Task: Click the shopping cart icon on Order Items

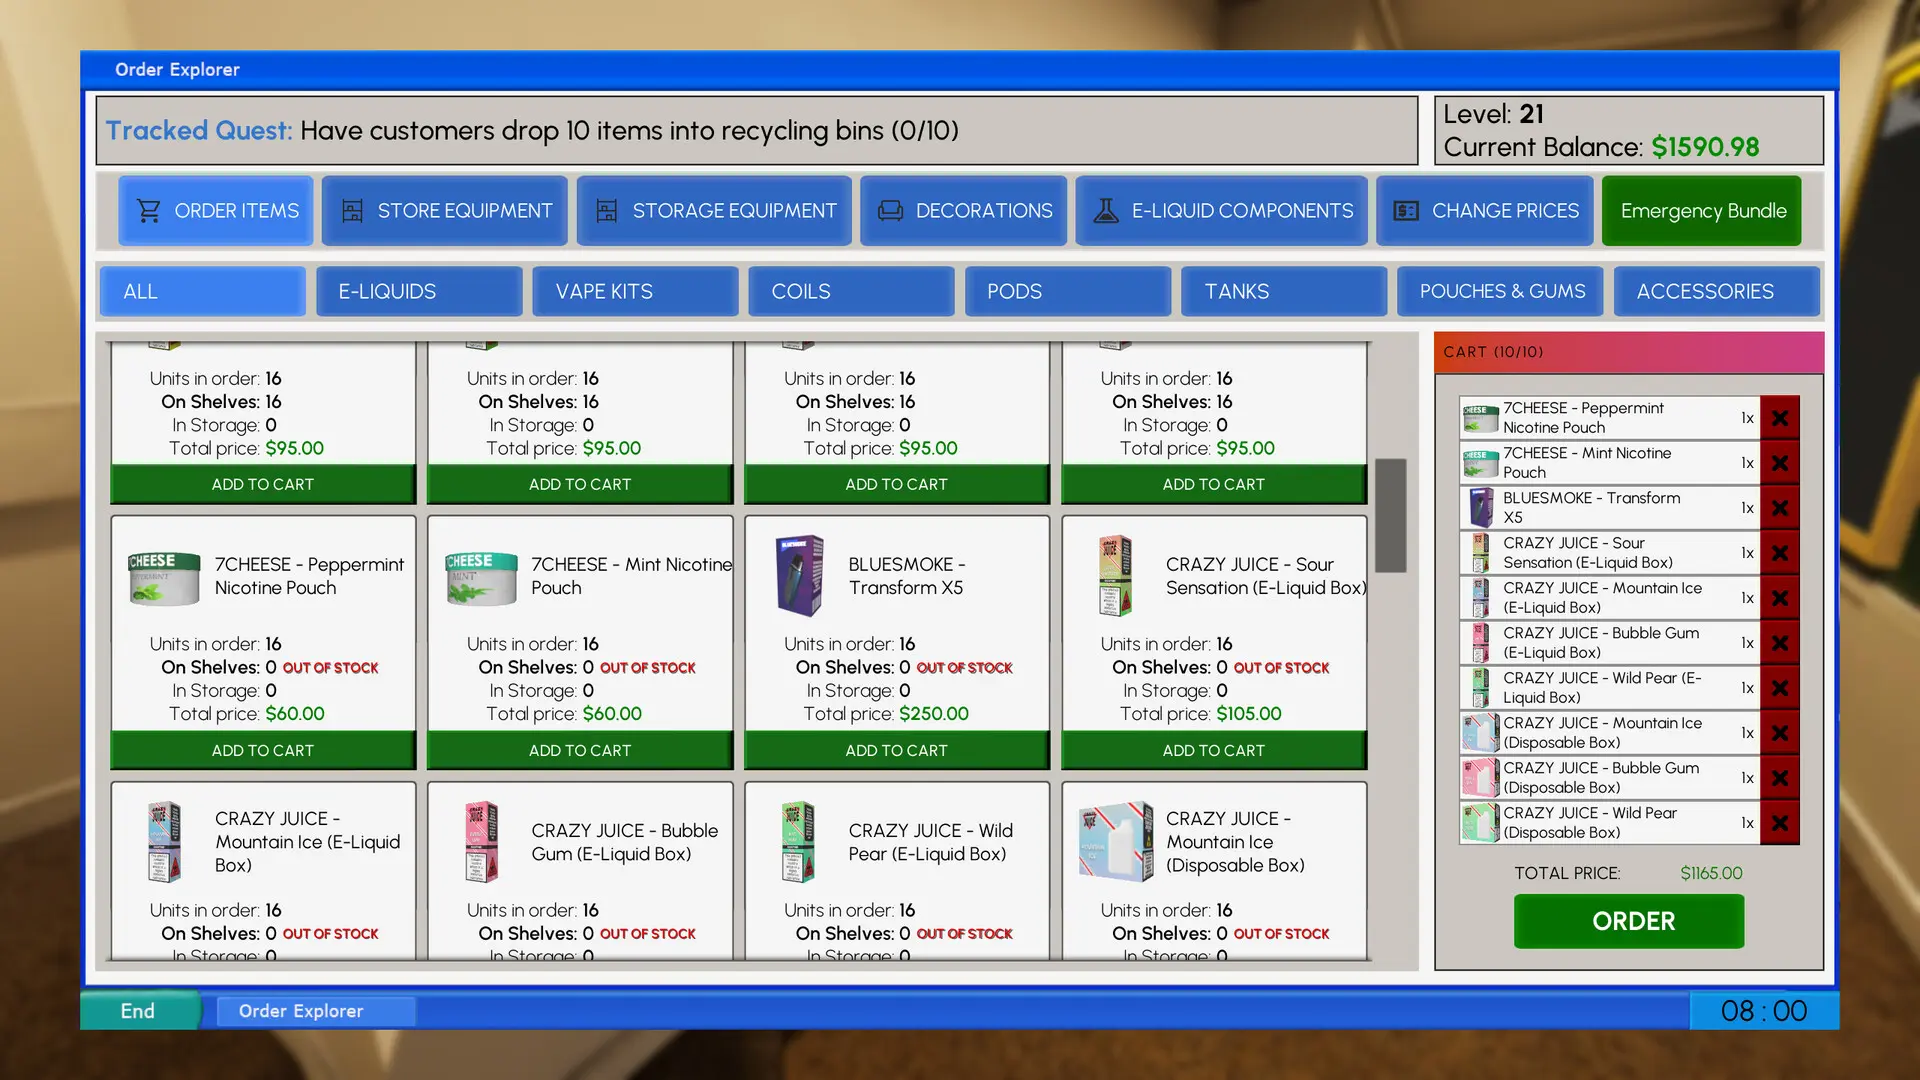Action: click(149, 211)
